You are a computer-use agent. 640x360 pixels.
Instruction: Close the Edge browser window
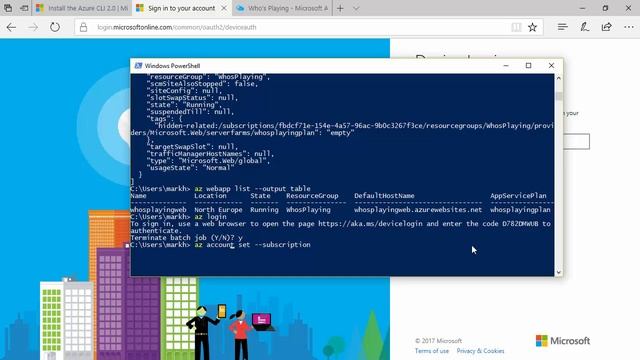pos(628,8)
